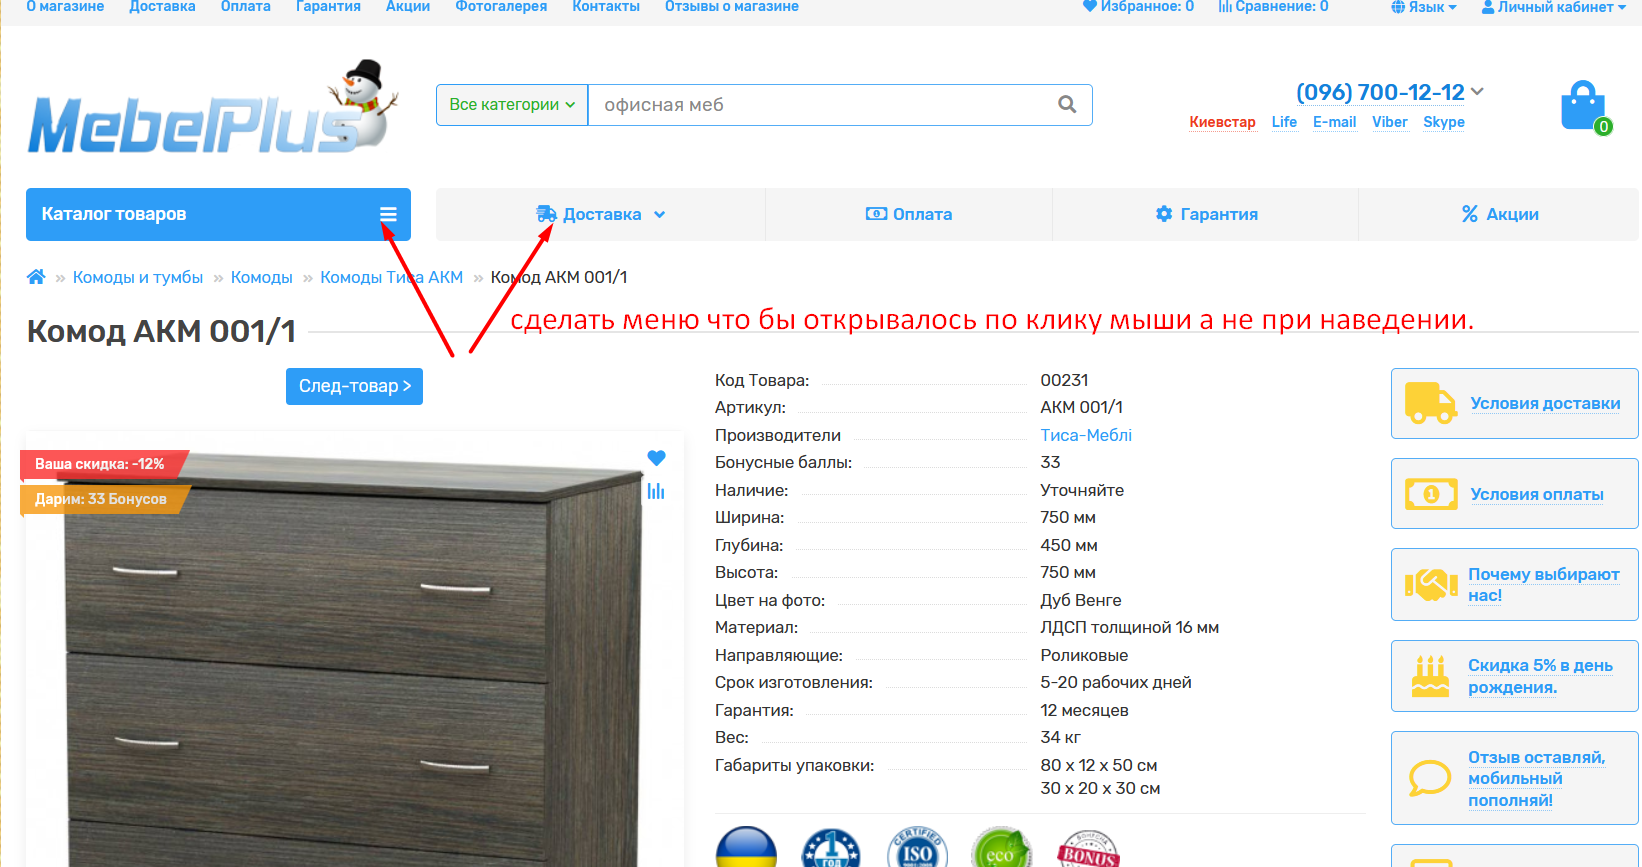Click the Киевстар contact link

1222,122
